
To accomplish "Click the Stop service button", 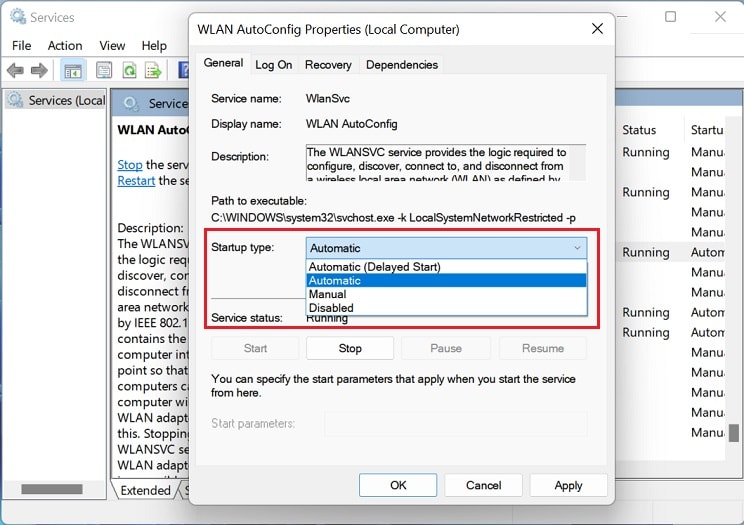I will [350, 348].
